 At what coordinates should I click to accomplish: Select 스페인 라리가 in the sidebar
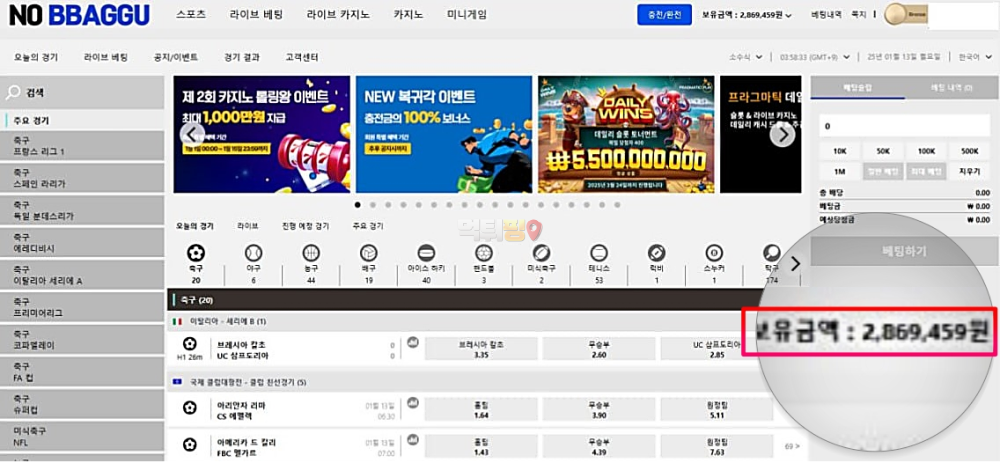click(82, 178)
